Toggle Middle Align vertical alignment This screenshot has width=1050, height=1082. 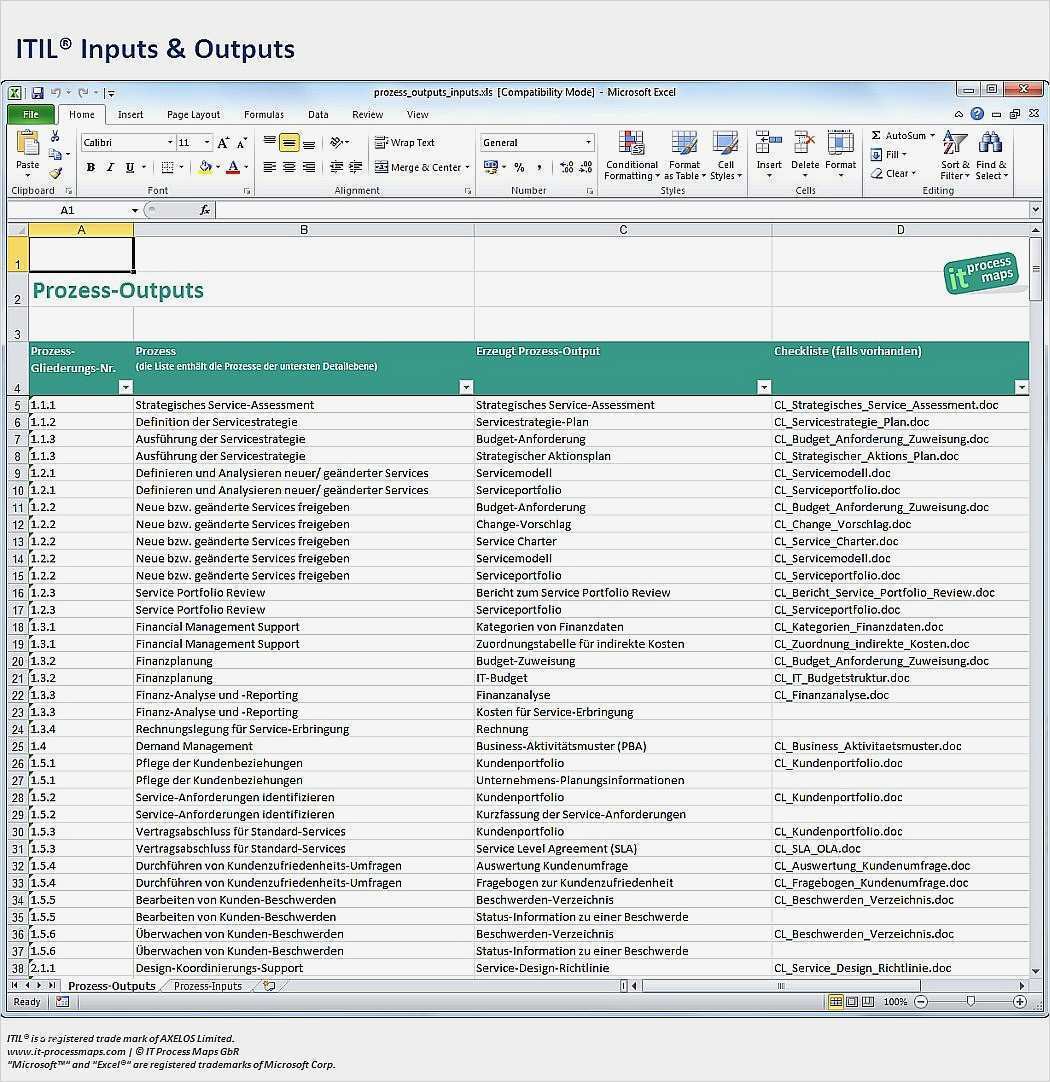tap(289, 143)
